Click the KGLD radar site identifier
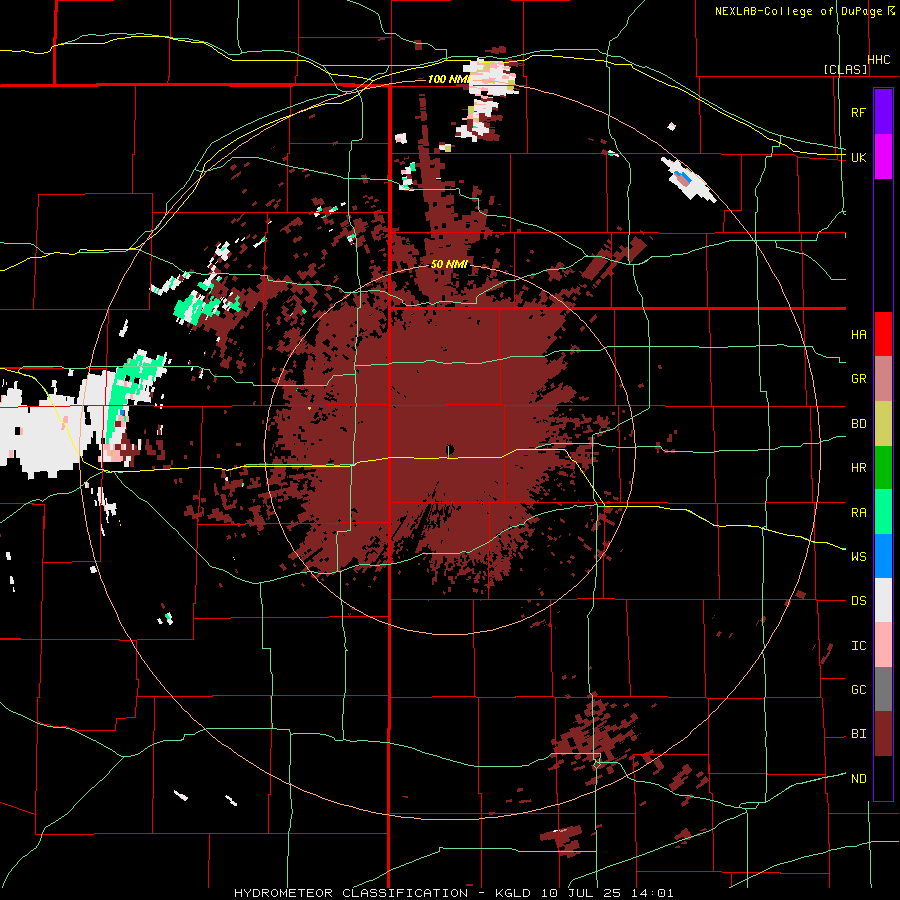The width and height of the screenshot is (900, 900). click(515, 893)
